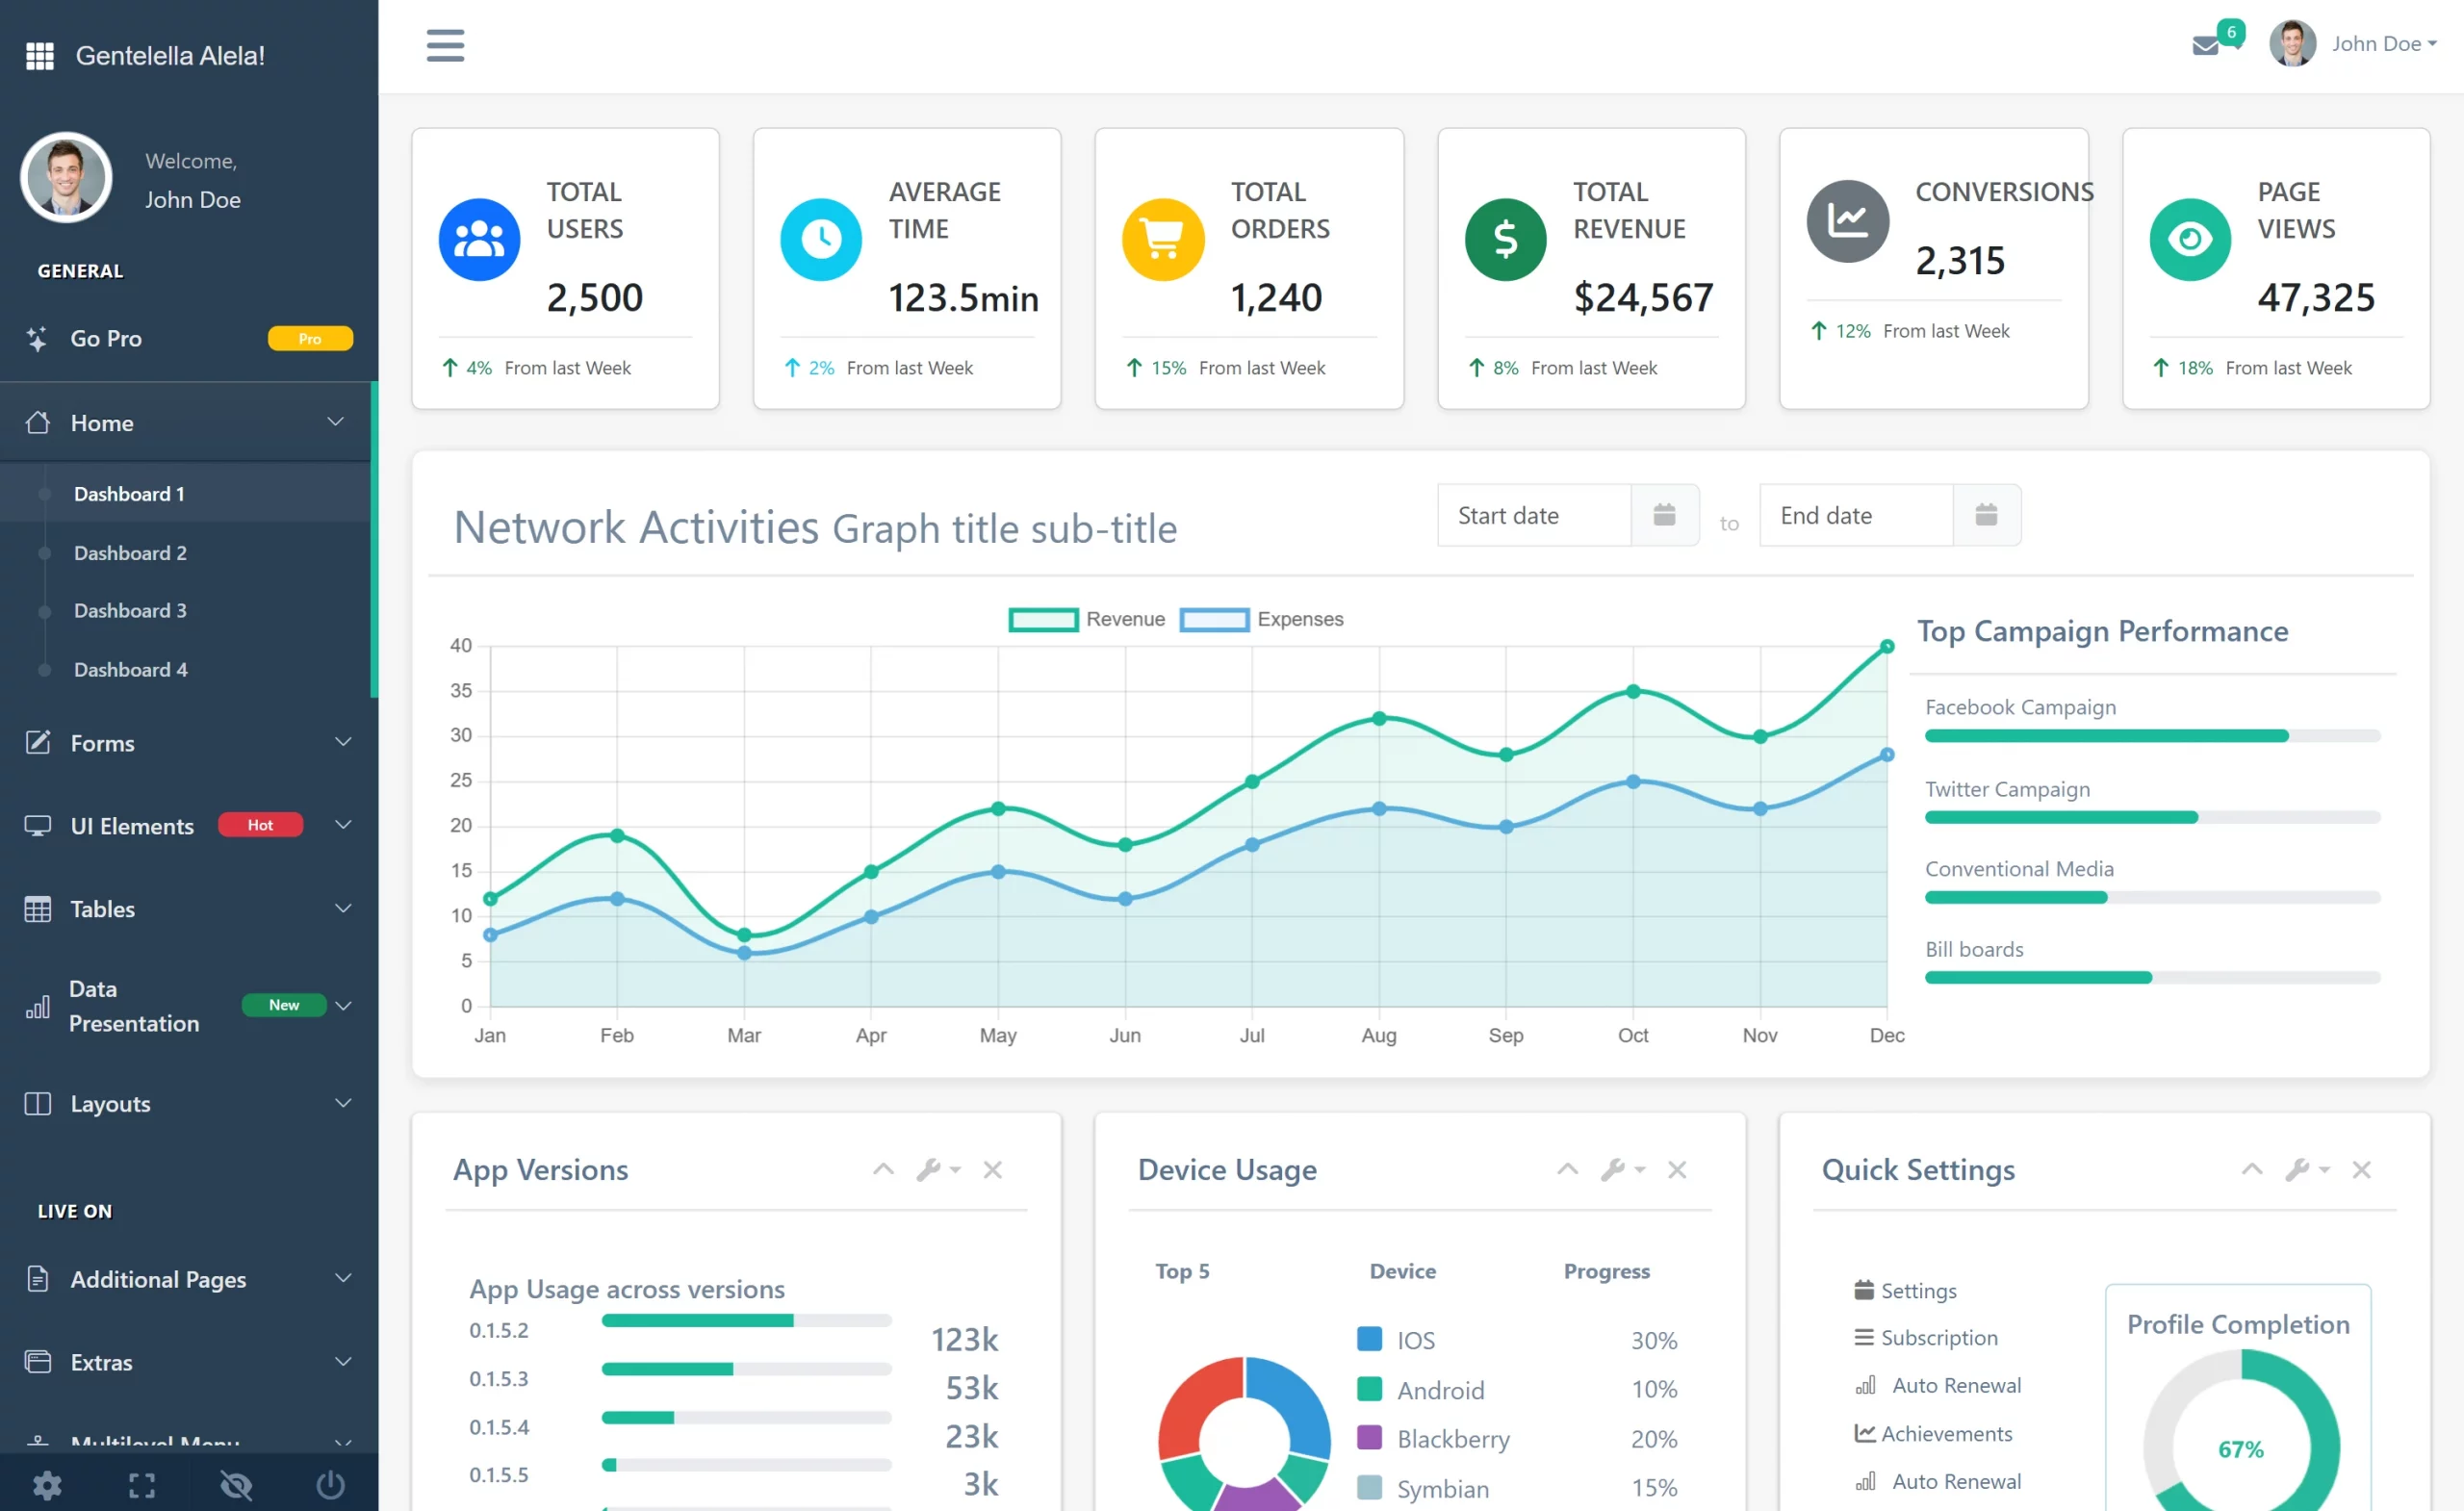Click the Go Pro button
Image resolution: width=2464 pixels, height=1511 pixels.
coord(106,338)
